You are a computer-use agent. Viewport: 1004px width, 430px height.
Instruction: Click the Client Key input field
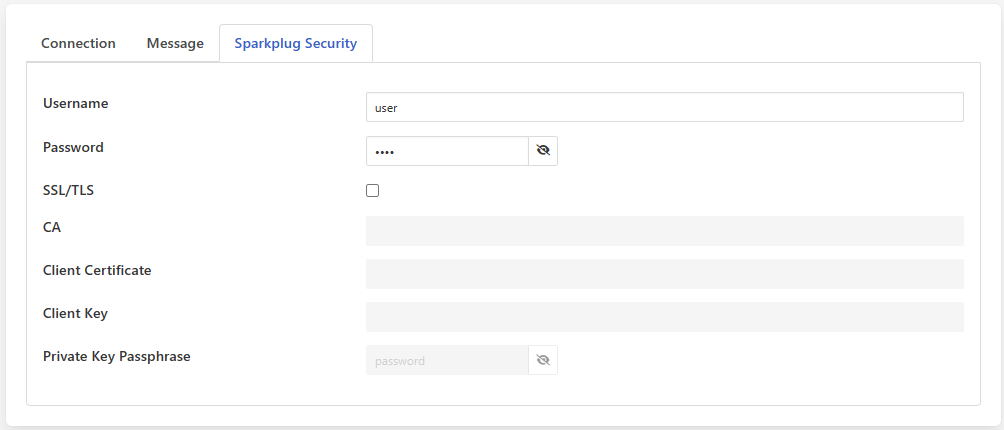[664, 317]
